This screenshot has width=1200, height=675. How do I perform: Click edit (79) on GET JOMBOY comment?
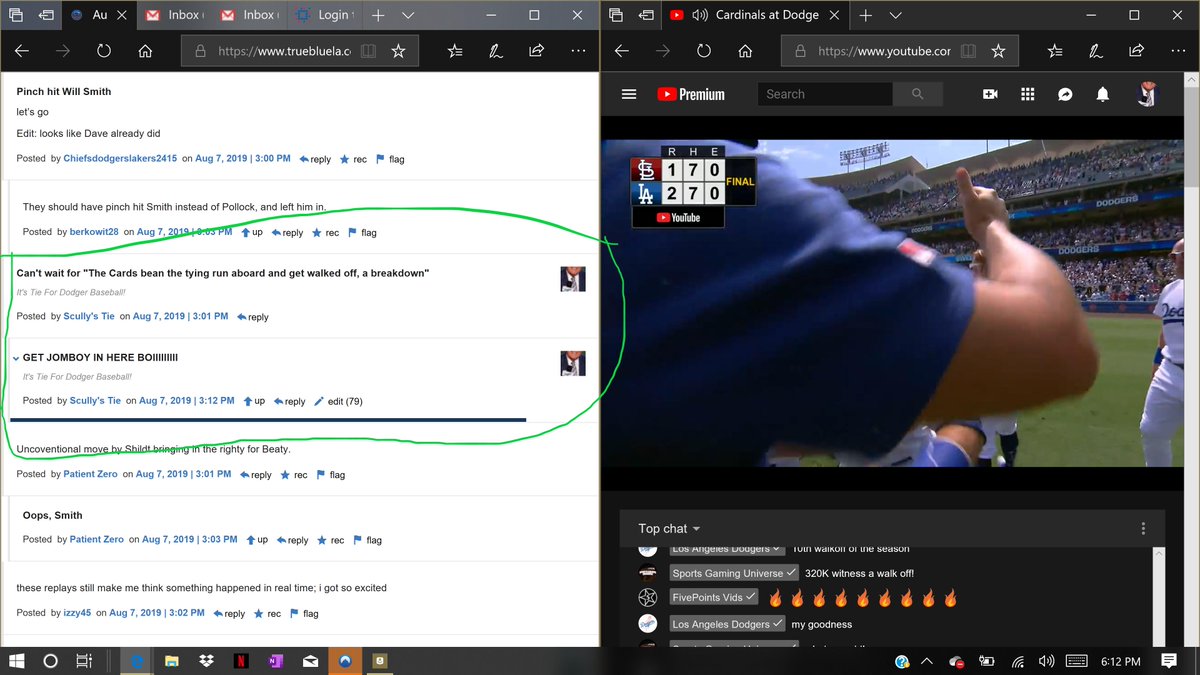[338, 401]
